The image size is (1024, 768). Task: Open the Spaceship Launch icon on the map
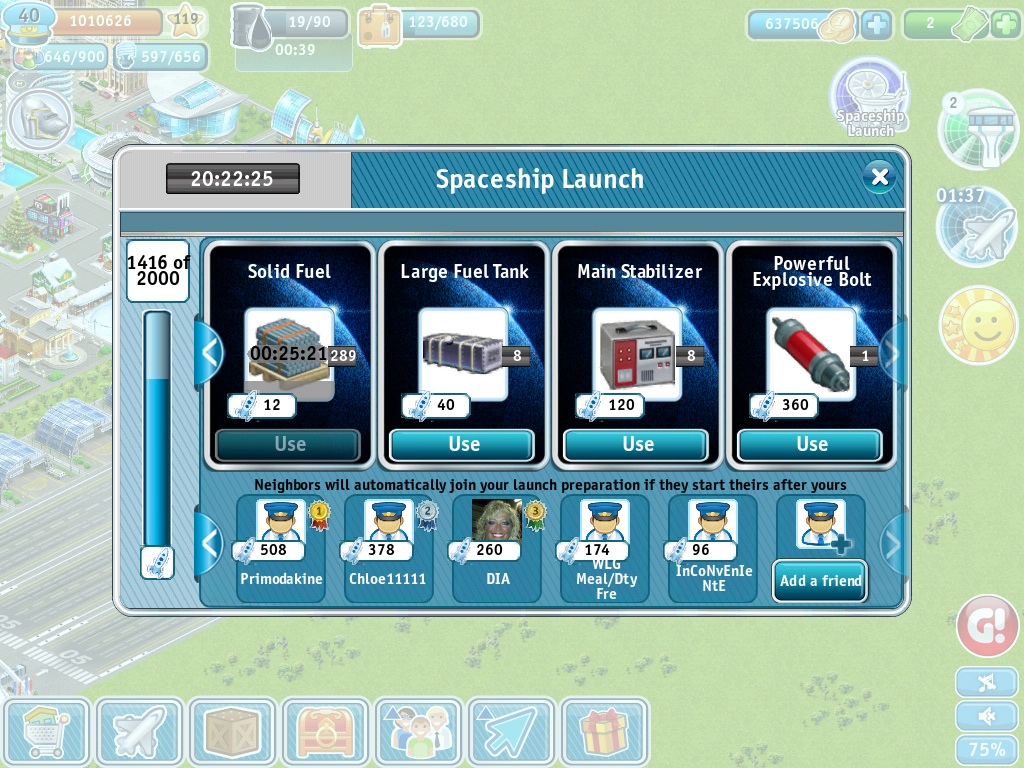[x=871, y=98]
